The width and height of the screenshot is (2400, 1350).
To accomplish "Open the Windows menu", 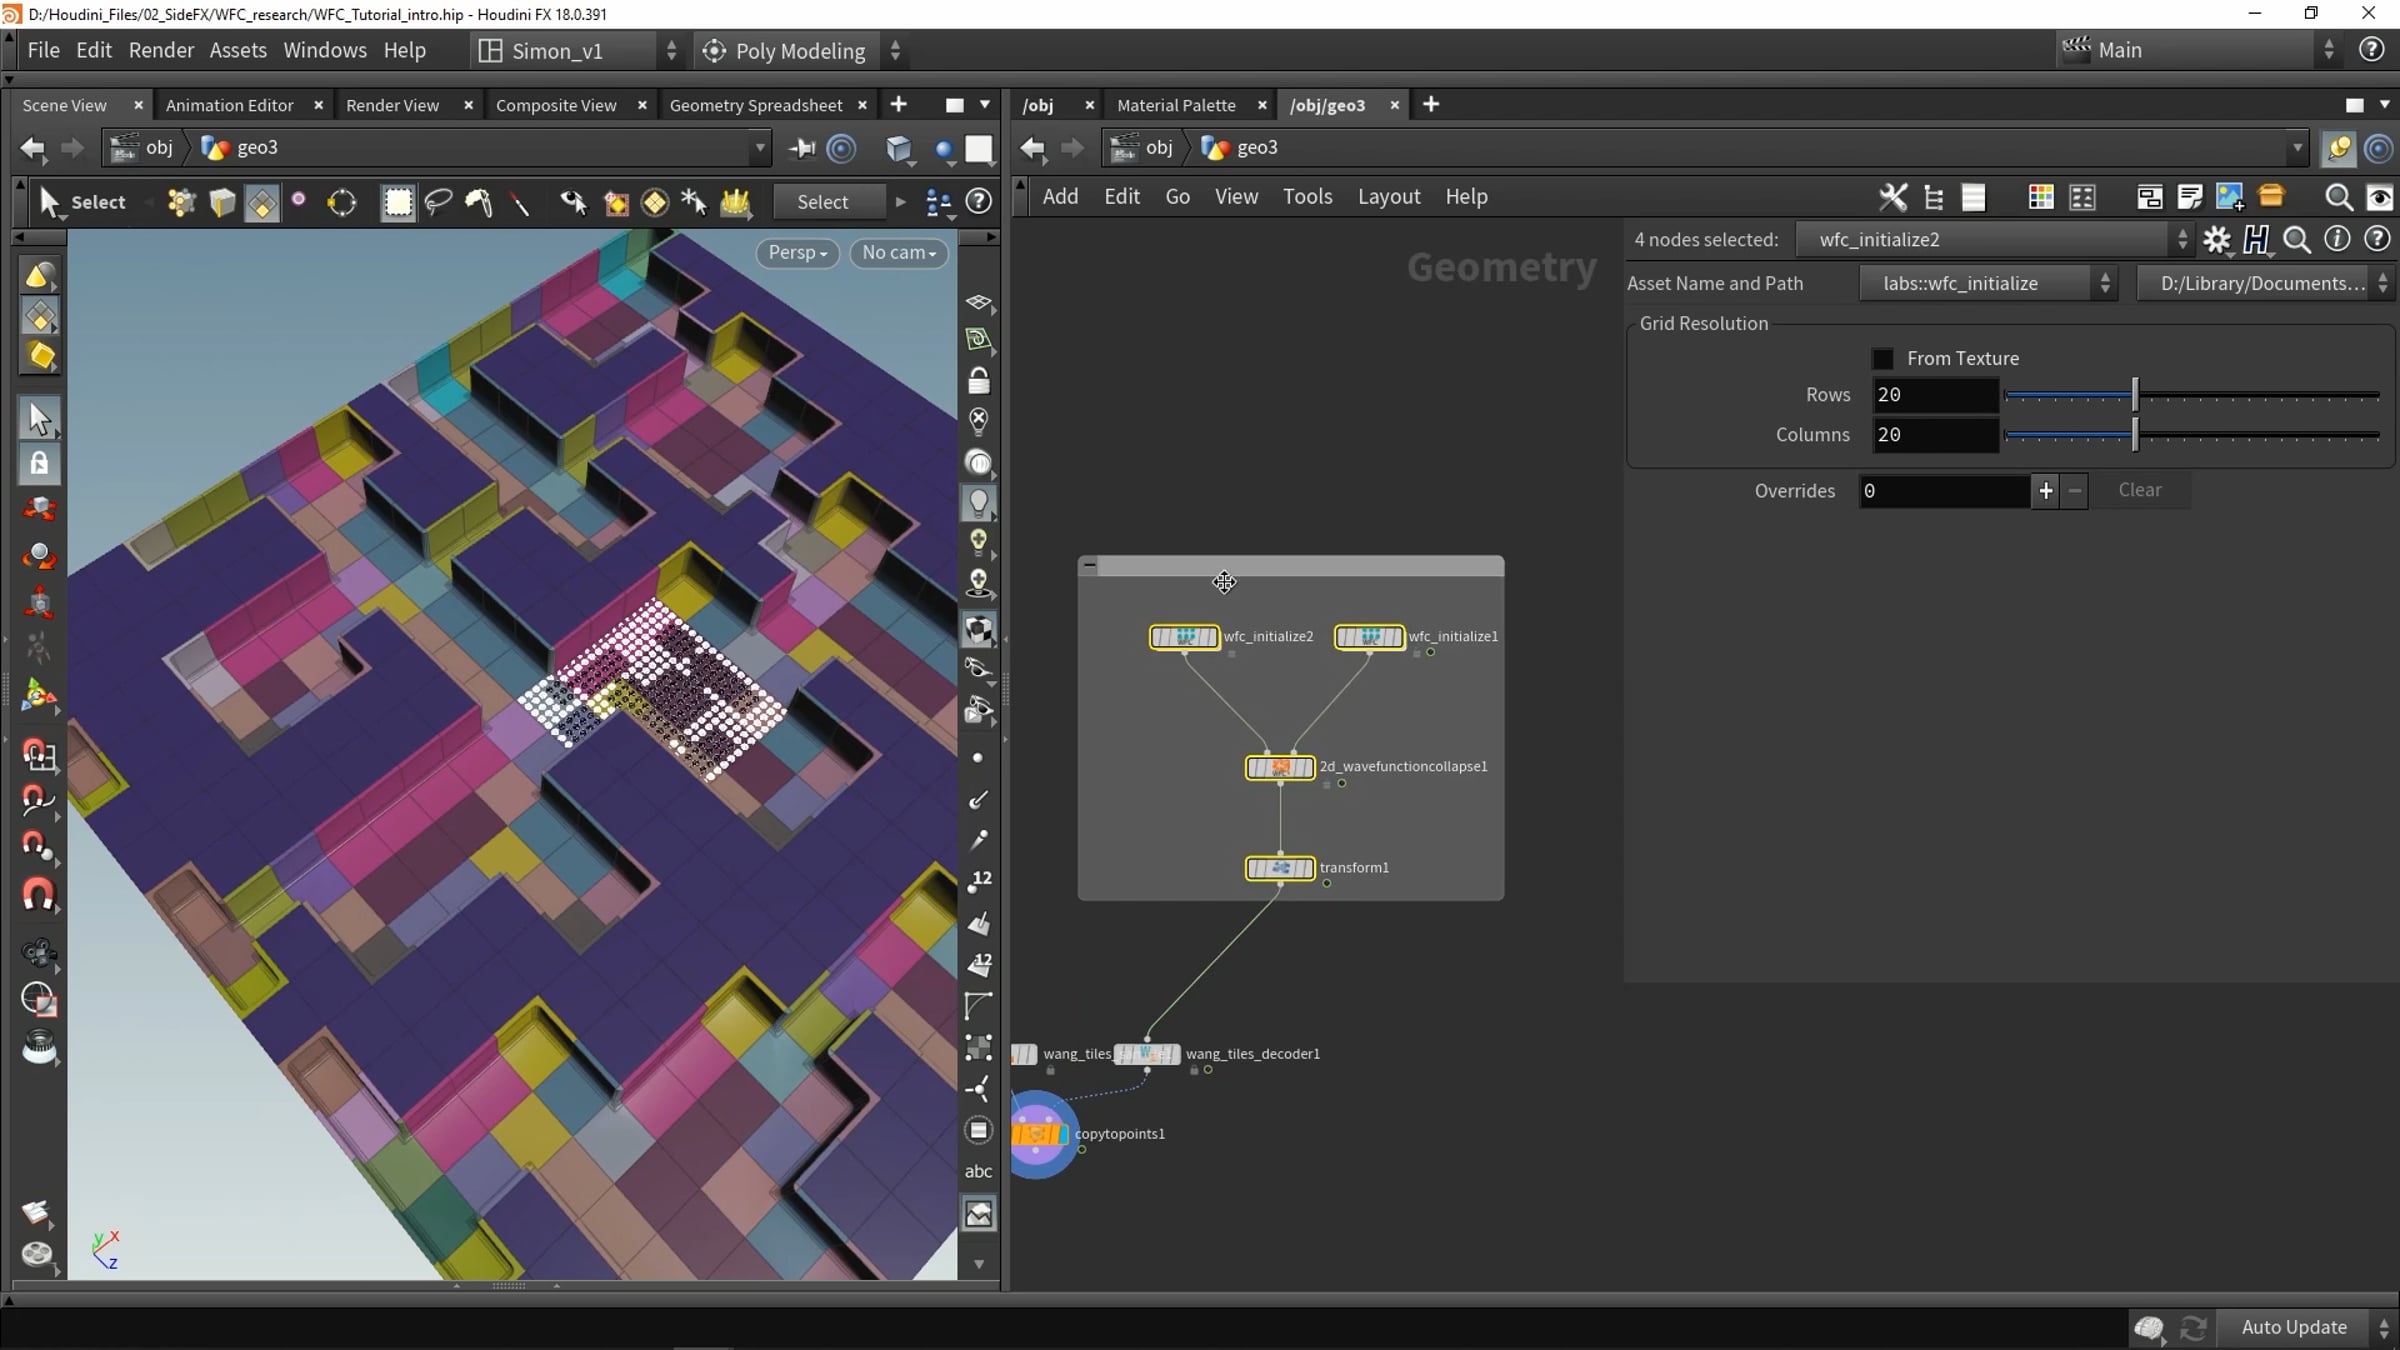I will (325, 50).
